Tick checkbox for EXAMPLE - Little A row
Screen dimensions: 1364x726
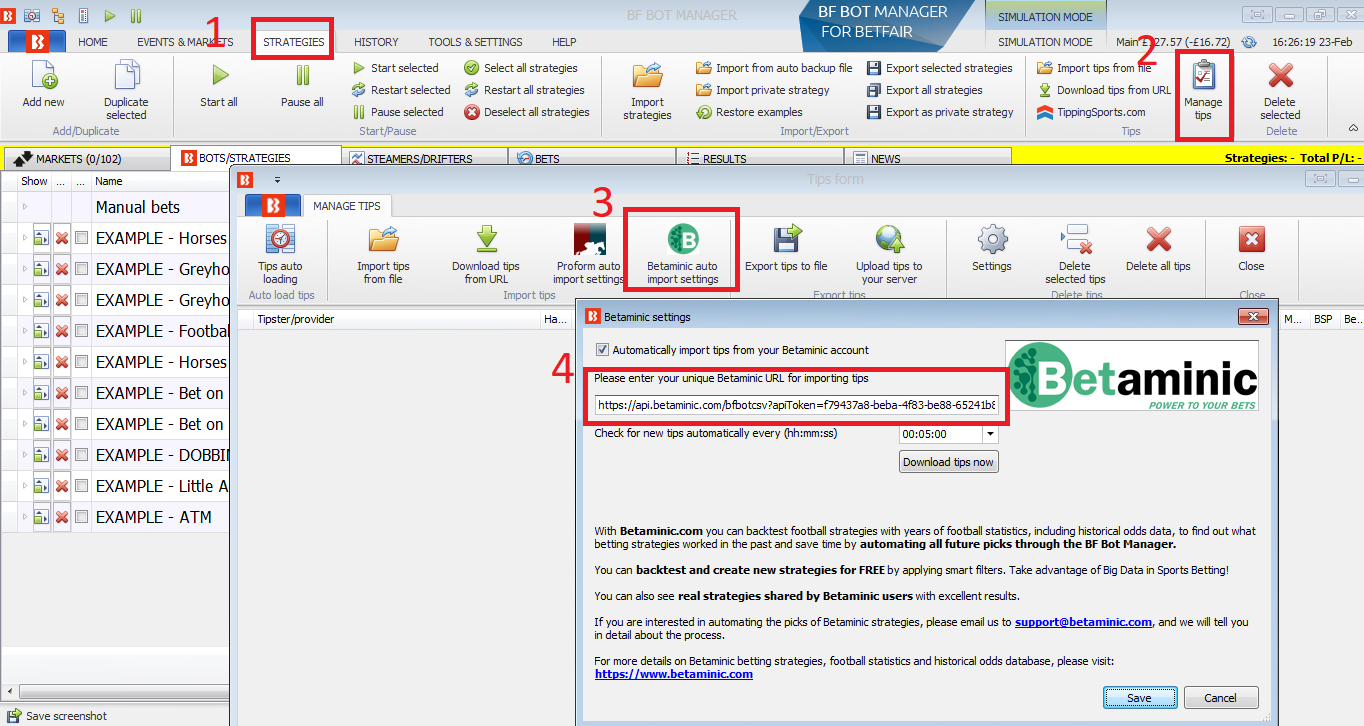(x=82, y=486)
